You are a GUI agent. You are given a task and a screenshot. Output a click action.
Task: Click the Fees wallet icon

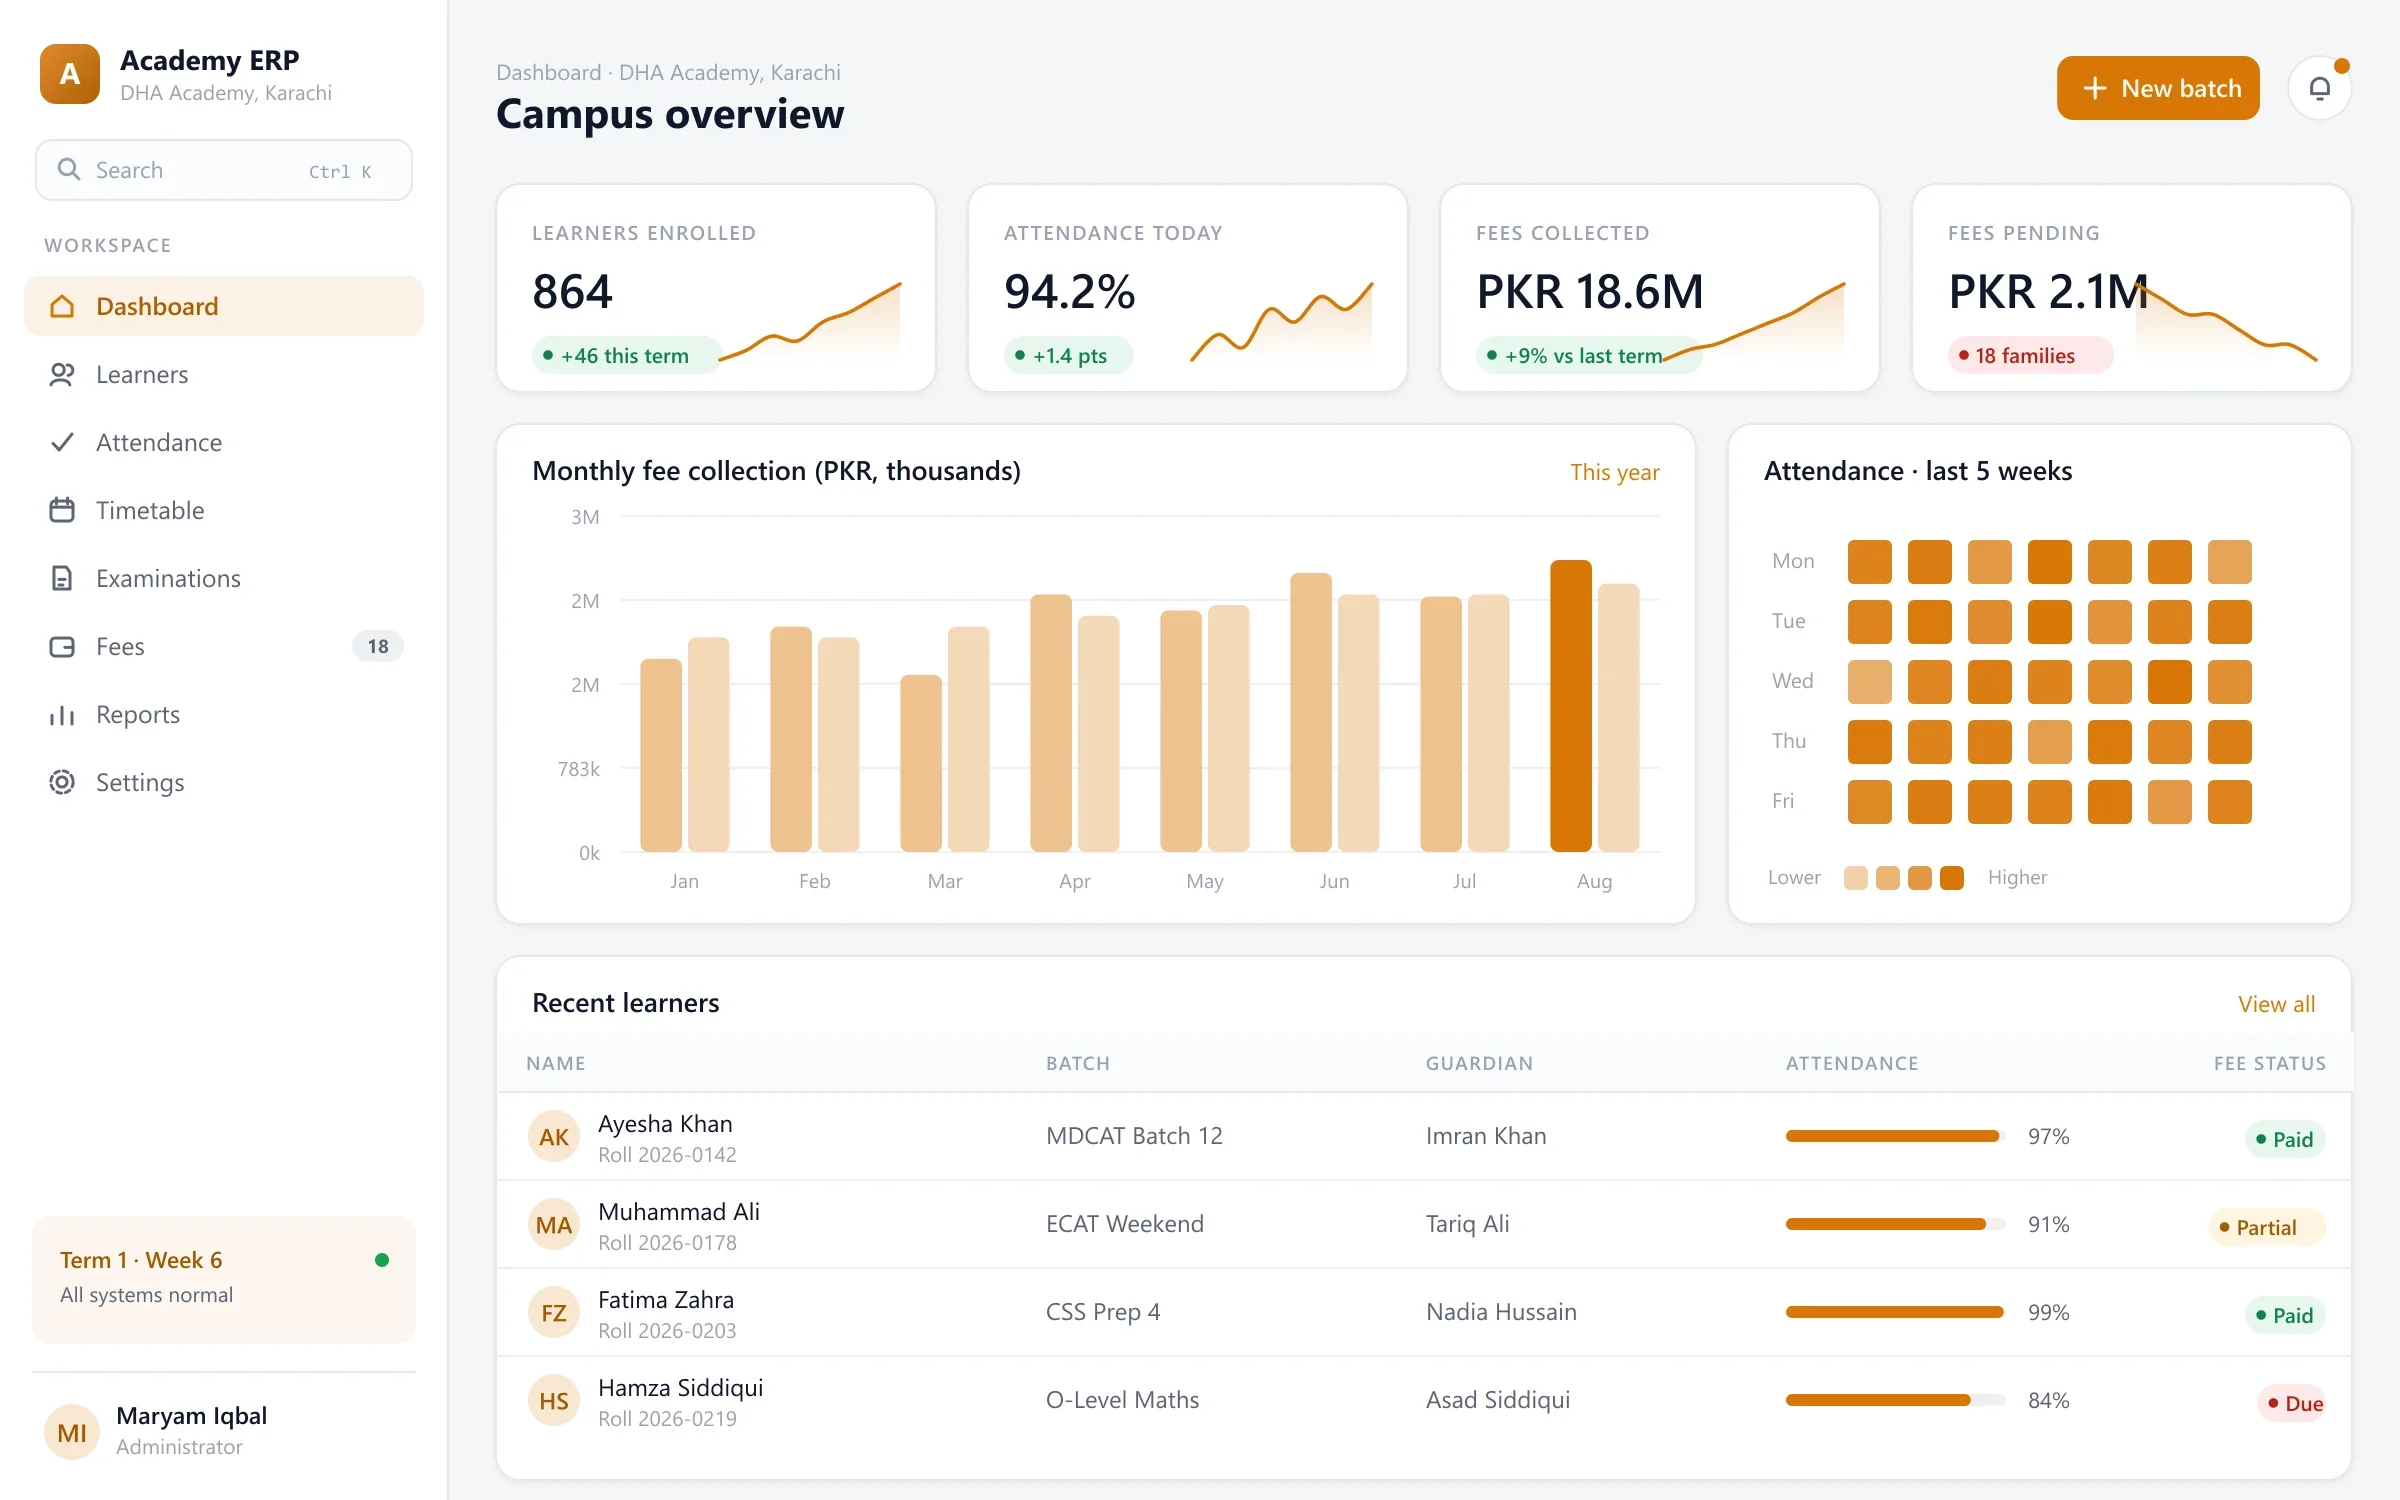[x=62, y=646]
